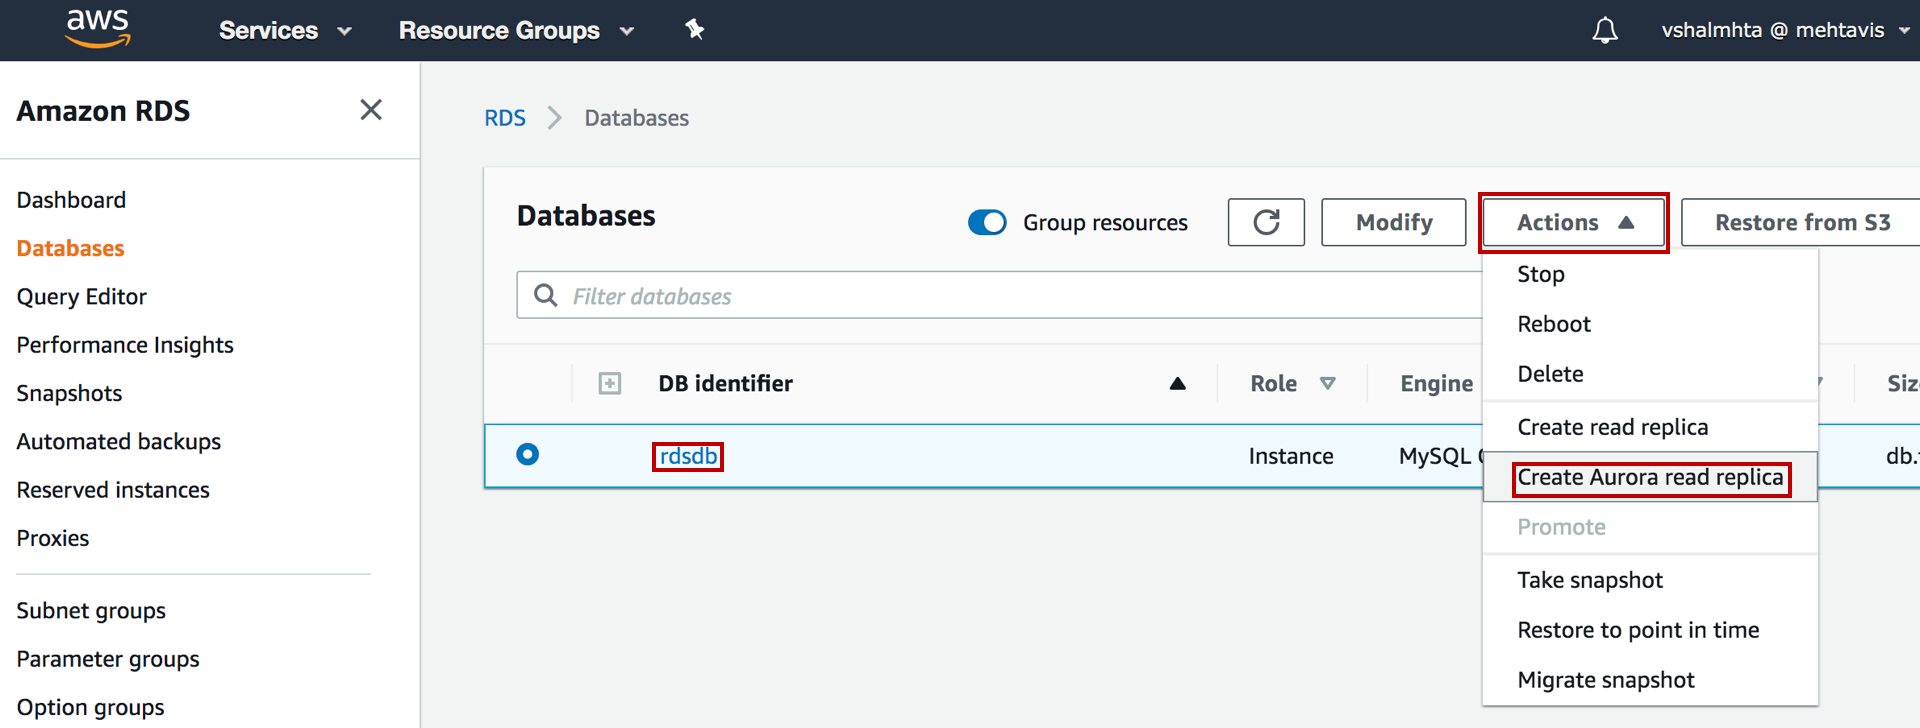1920x728 pixels.
Task: Close the Amazon RDS sidebar
Action: (x=371, y=110)
